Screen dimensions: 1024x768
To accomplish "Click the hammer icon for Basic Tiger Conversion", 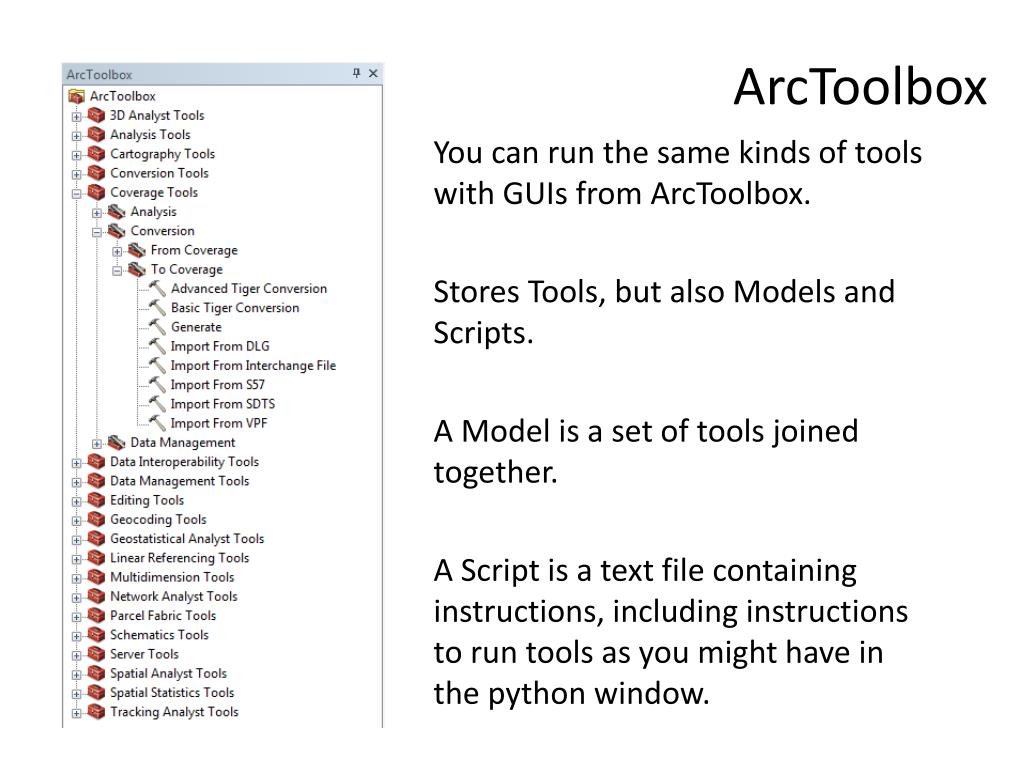I will pyautogui.click(x=157, y=308).
